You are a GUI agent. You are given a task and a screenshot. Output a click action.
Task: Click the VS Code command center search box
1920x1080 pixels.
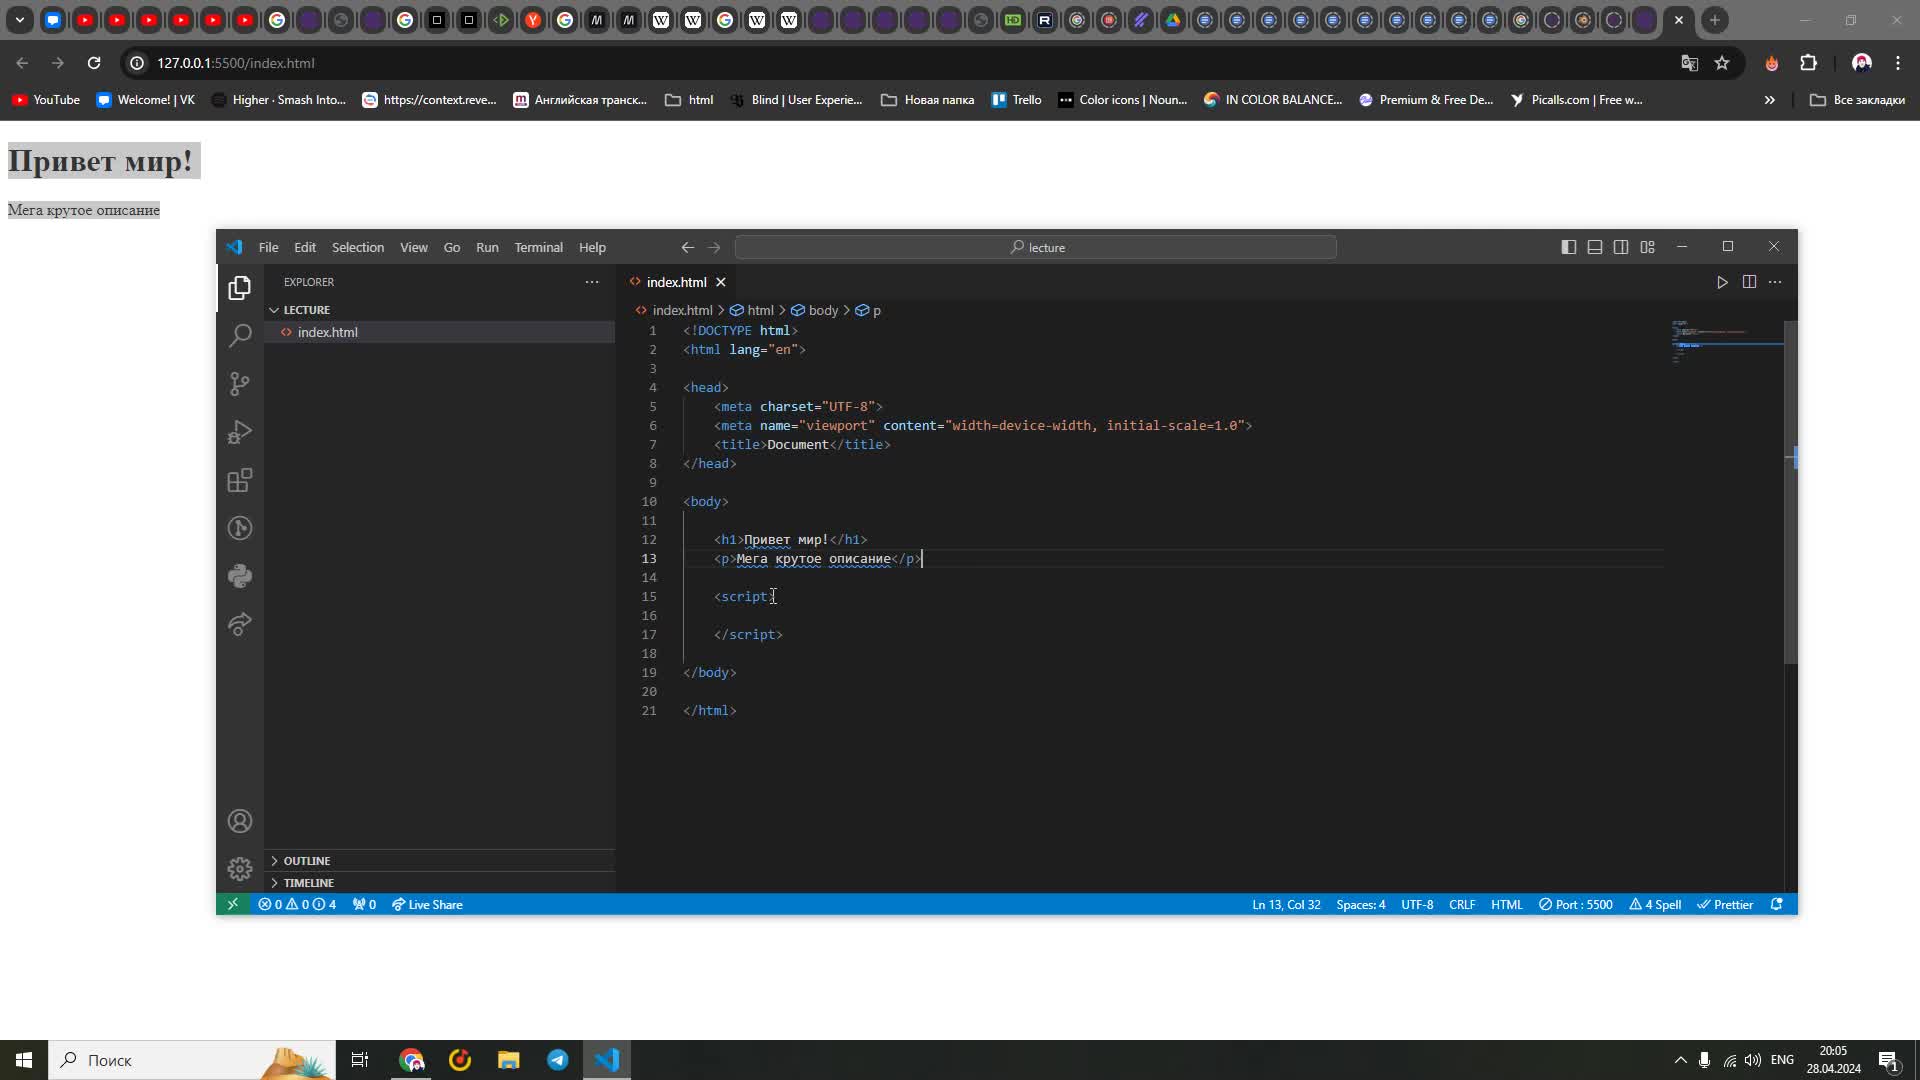[1036, 247]
